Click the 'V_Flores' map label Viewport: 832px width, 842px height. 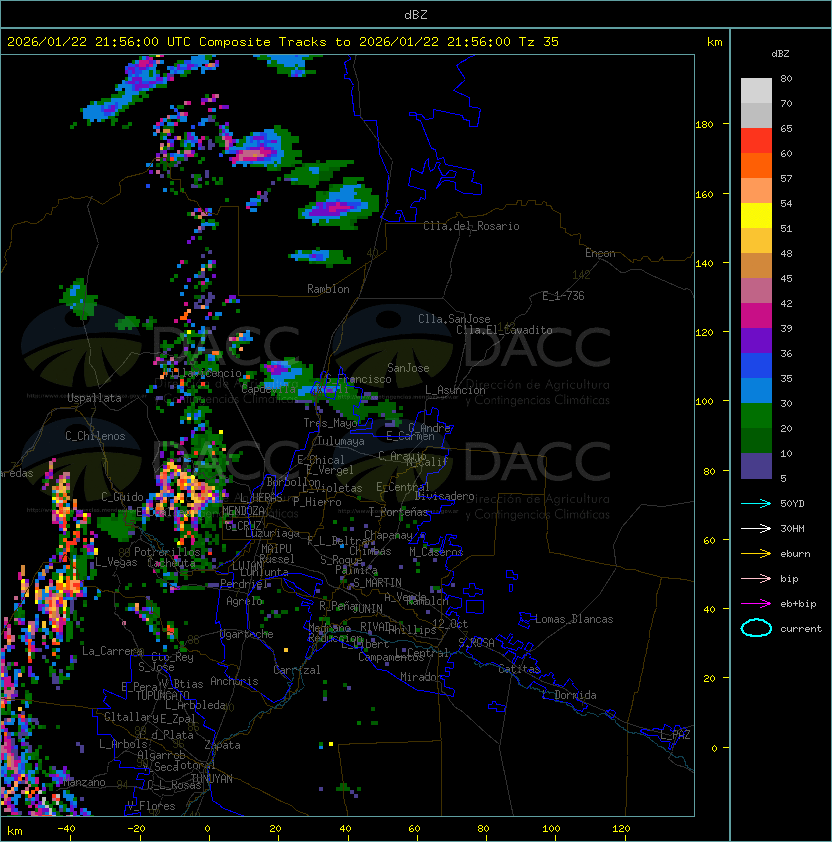click(x=151, y=806)
